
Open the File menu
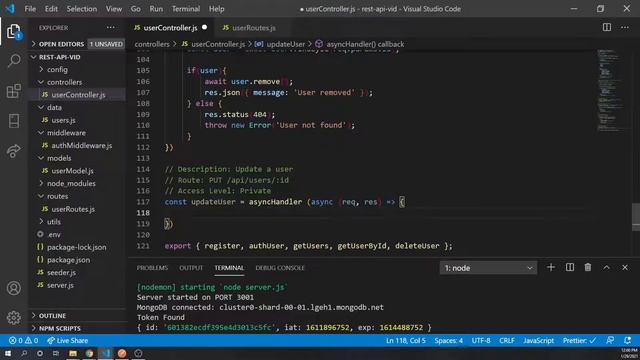pyautogui.click(x=30, y=9)
